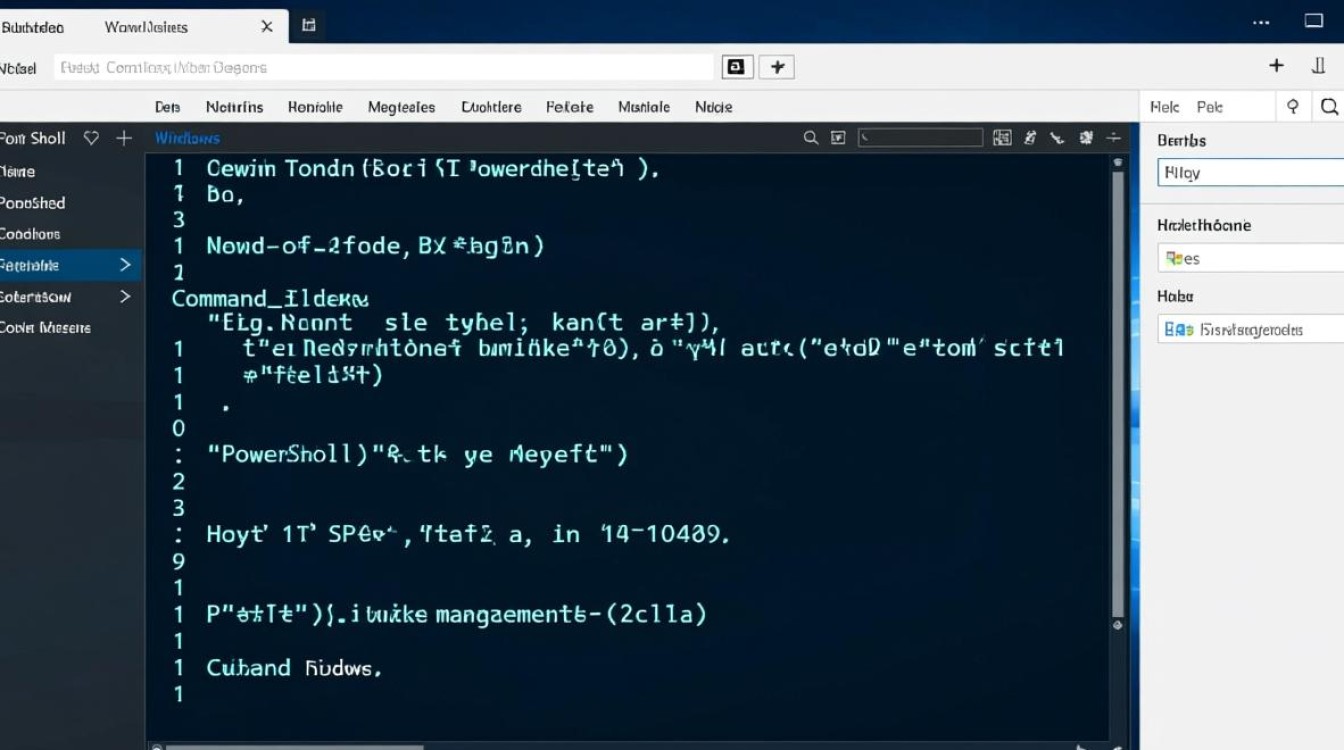The width and height of the screenshot is (1344, 750).
Task: Click the plus icon beside Port Sholl
Action: pyautogui.click(x=124, y=138)
